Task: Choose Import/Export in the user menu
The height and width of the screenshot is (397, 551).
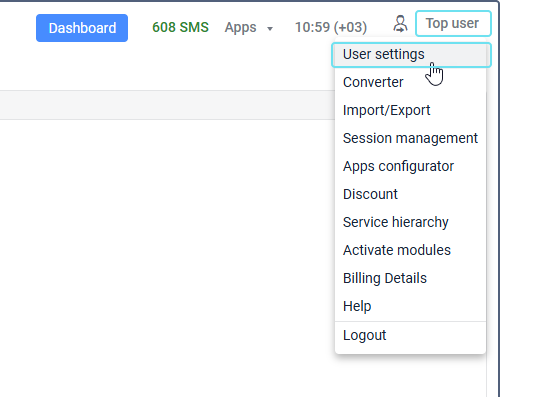Action: click(x=410, y=110)
